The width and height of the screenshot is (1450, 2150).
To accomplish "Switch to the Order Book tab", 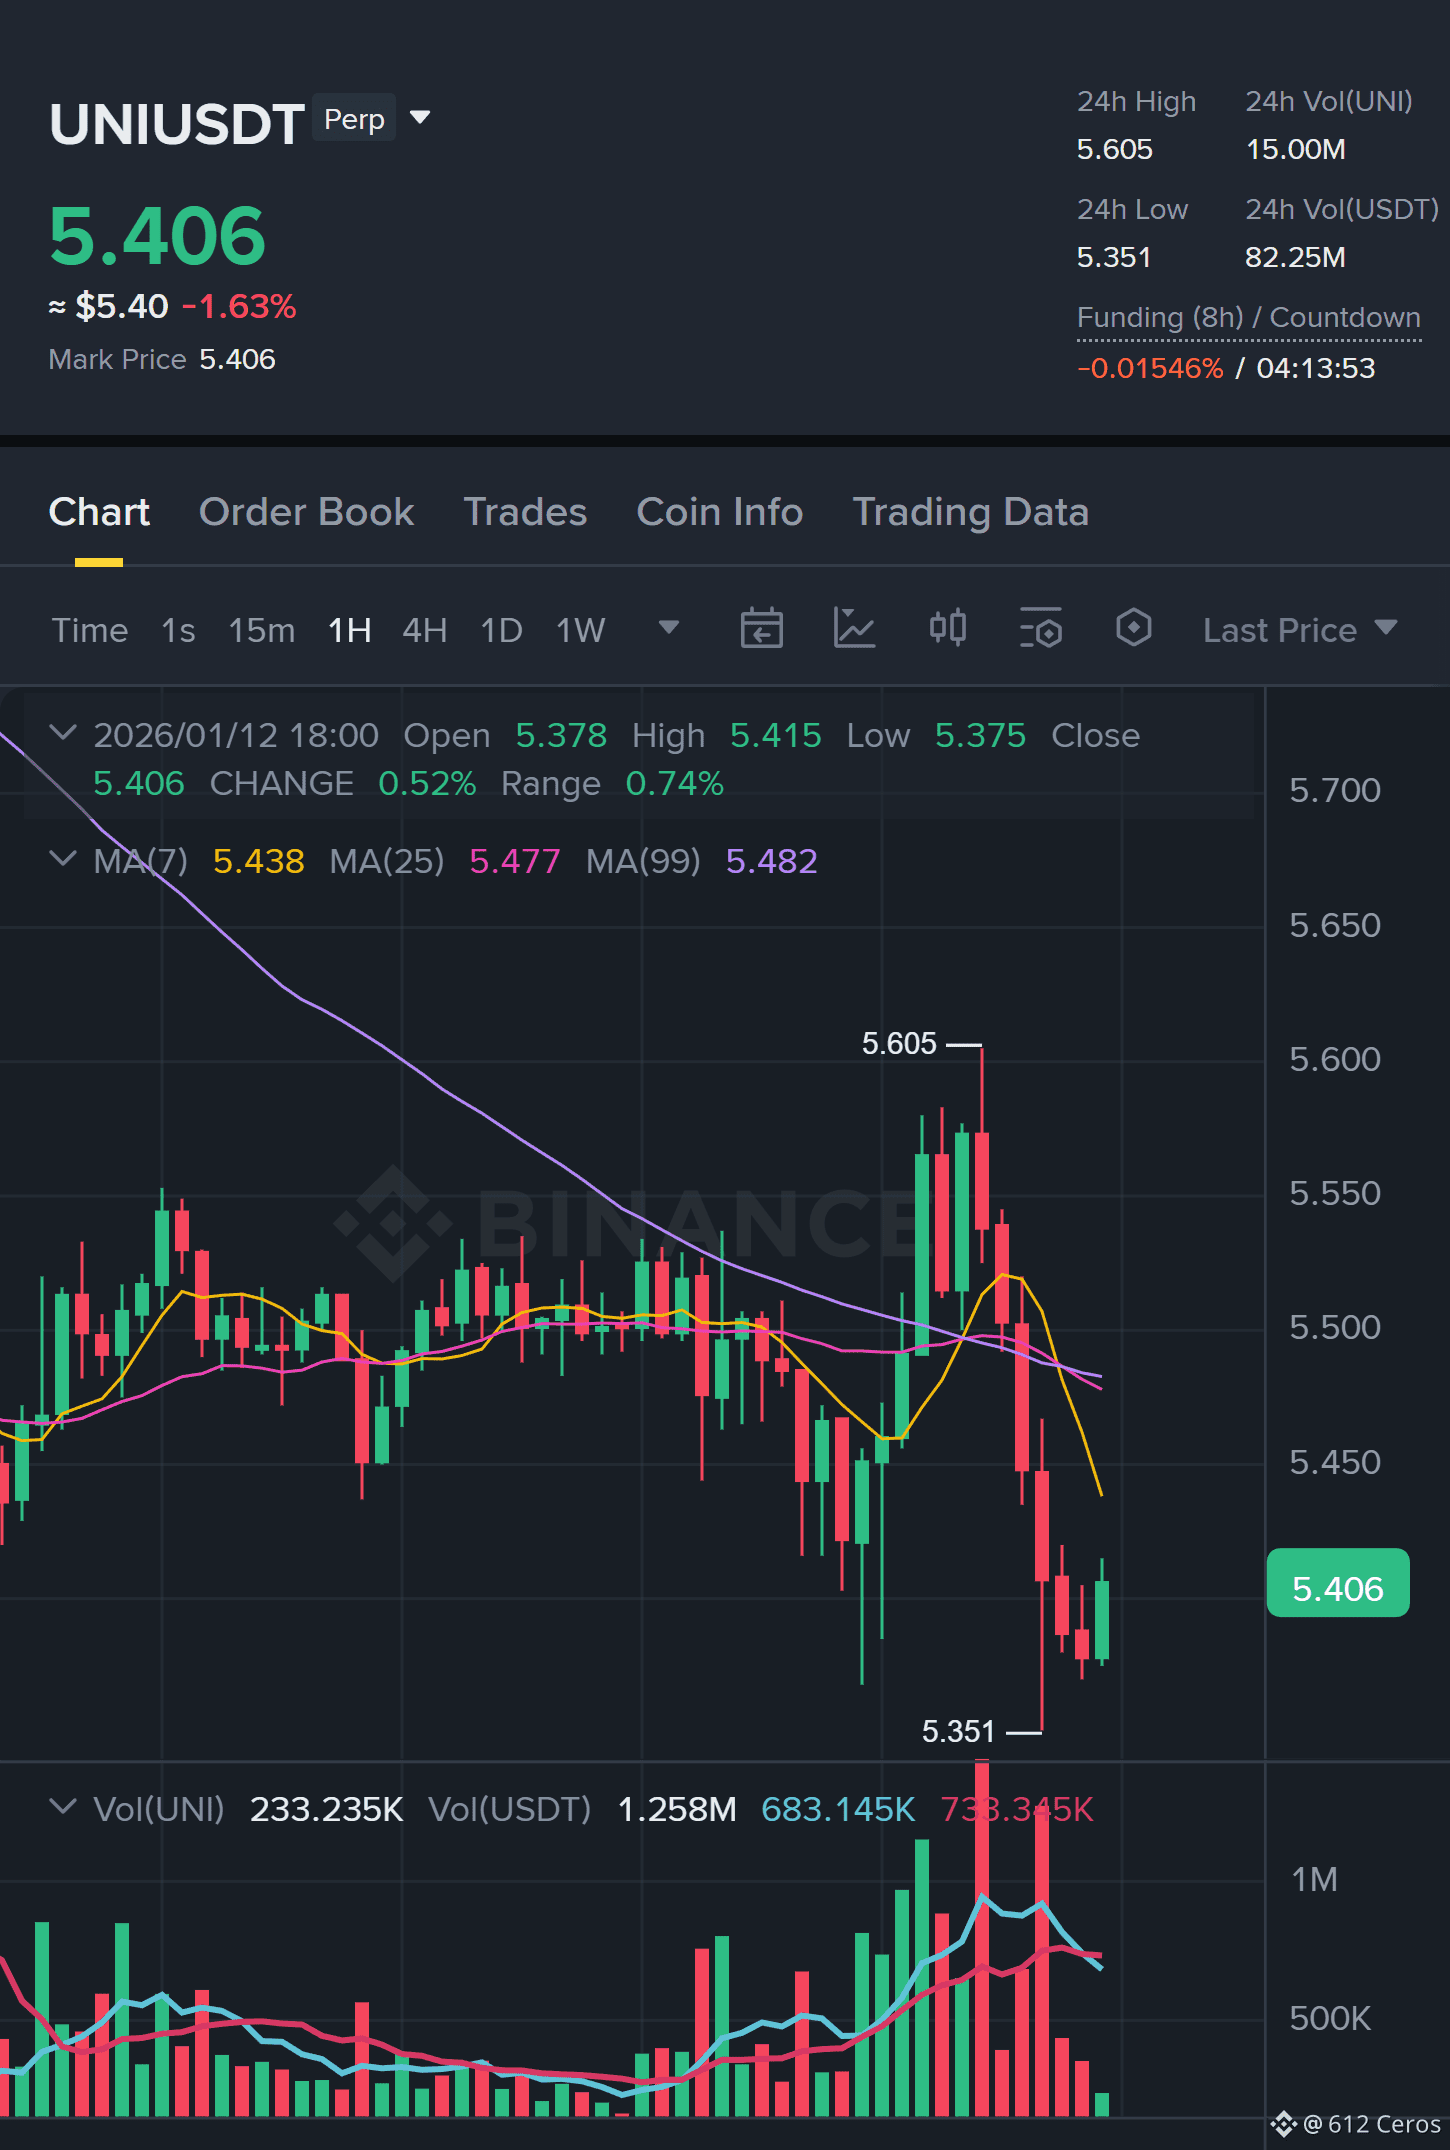I will (x=306, y=512).
